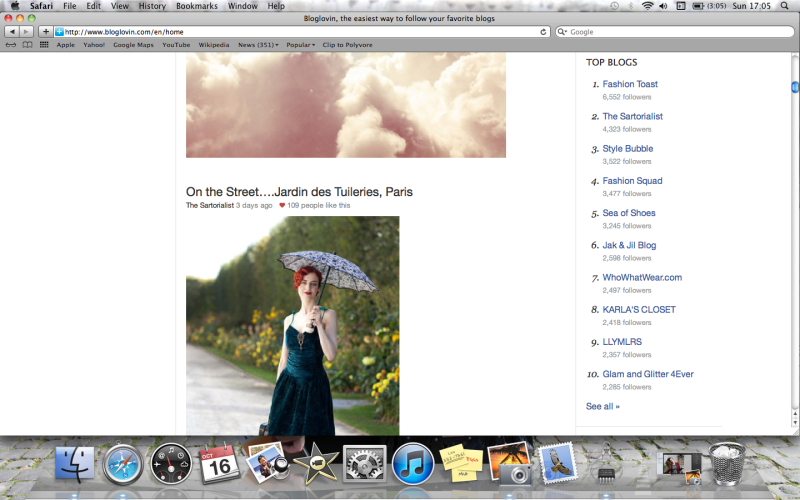Screen dimensions: 800x500
Task: Launch Safari compass icon in Dock
Action: tap(122, 464)
